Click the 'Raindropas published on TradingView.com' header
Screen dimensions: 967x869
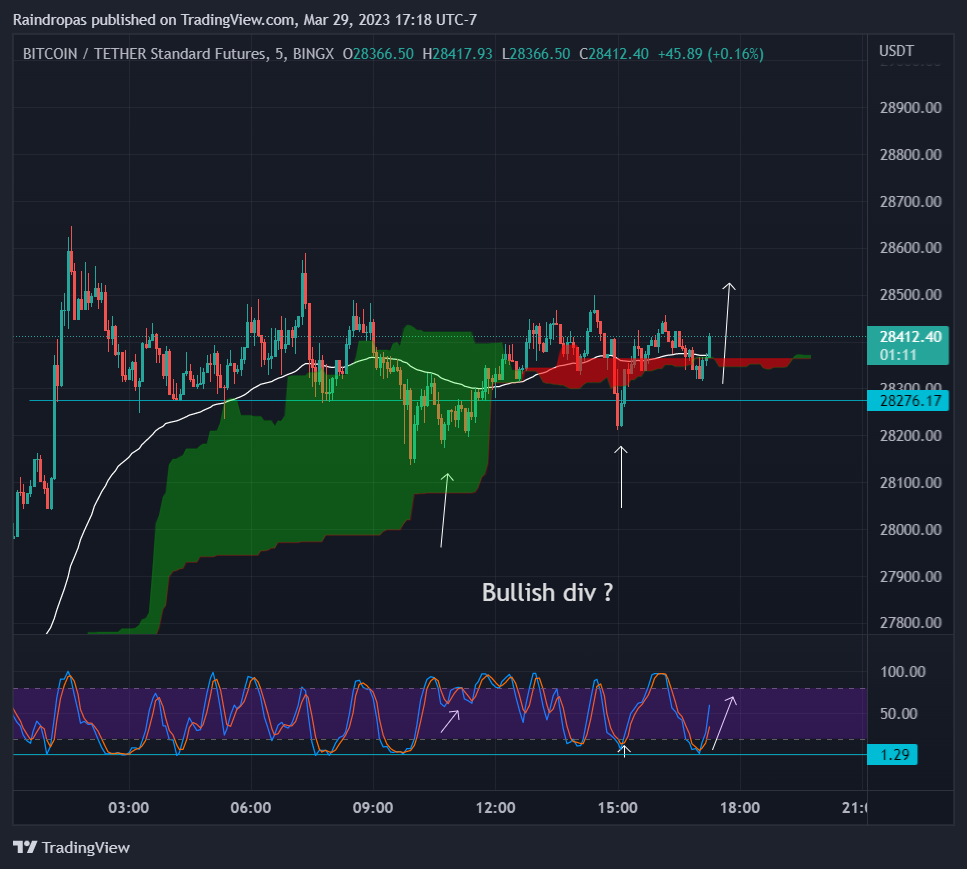[154, 20]
